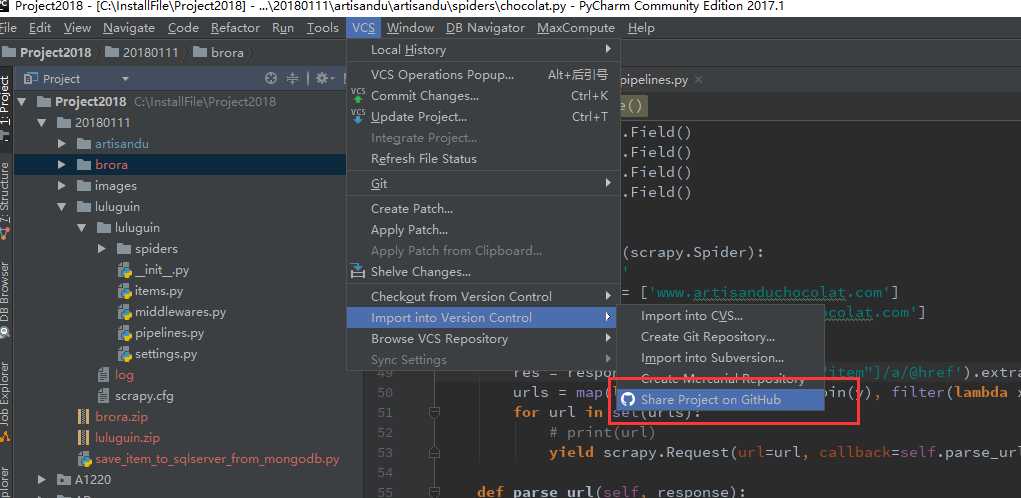Click the pipelines.py file icon in tree
The image size is (1021, 498).
click(x=124, y=333)
